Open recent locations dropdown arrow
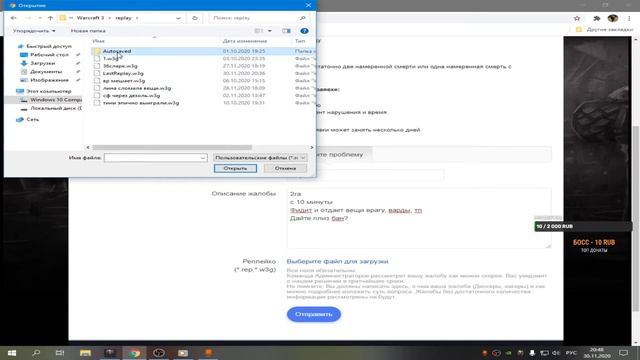 [x=40, y=18]
